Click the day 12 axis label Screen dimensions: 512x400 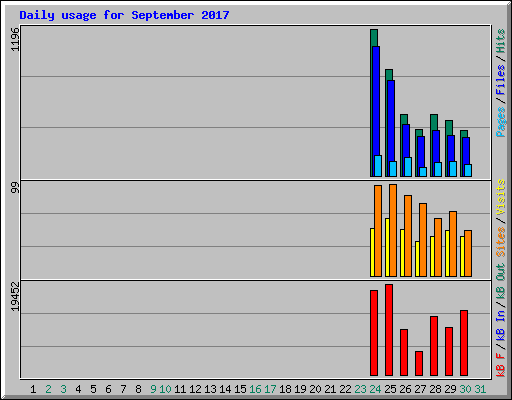point(195,389)
